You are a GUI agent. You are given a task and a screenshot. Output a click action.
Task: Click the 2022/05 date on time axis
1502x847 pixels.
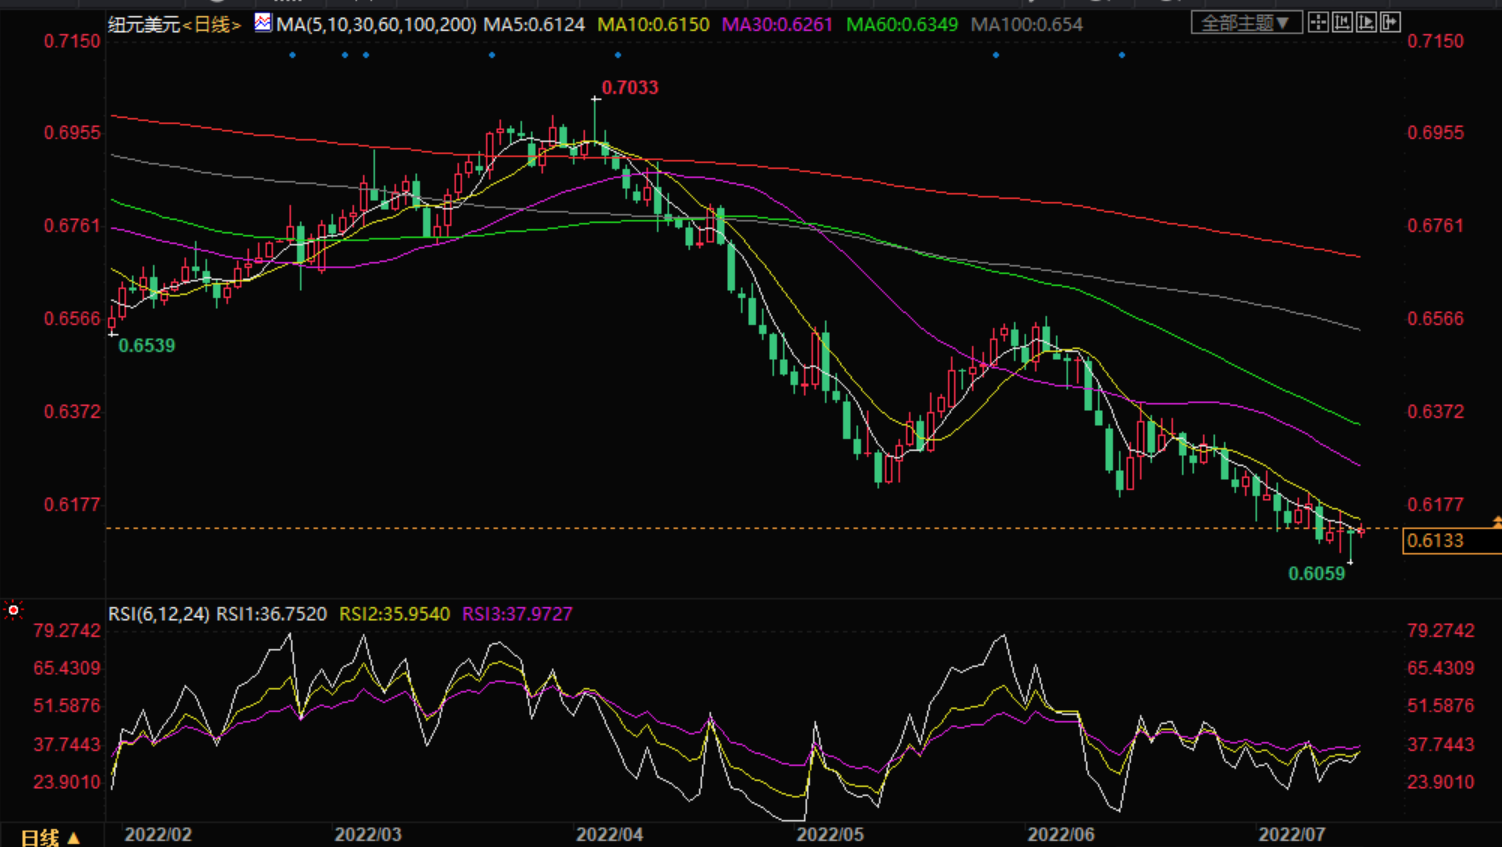(829, 834)
